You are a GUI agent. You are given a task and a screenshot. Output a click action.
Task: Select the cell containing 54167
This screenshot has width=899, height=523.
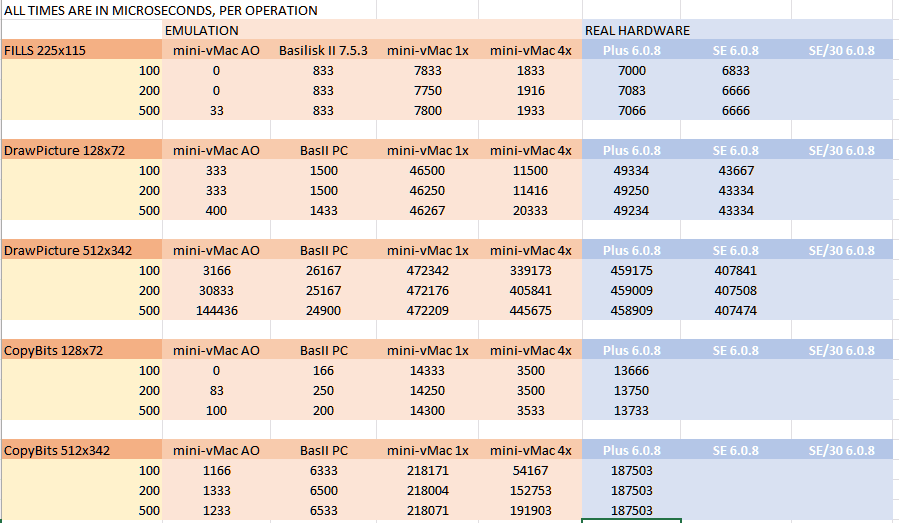530,471
